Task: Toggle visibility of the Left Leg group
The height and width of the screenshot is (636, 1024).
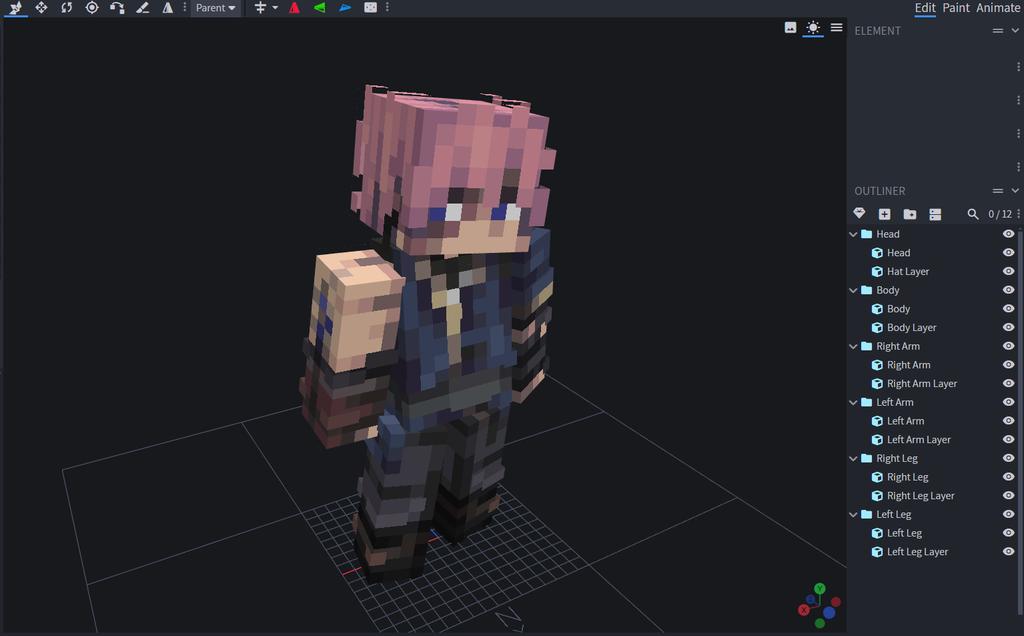Action: point(1008,514)
